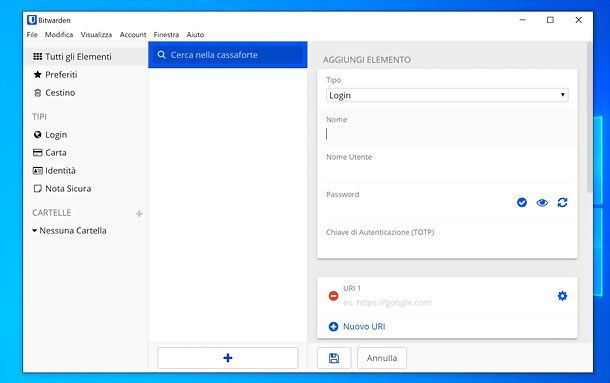Click the CARTELLE section label
The image size is (610, 383).
tap(51, 213)
